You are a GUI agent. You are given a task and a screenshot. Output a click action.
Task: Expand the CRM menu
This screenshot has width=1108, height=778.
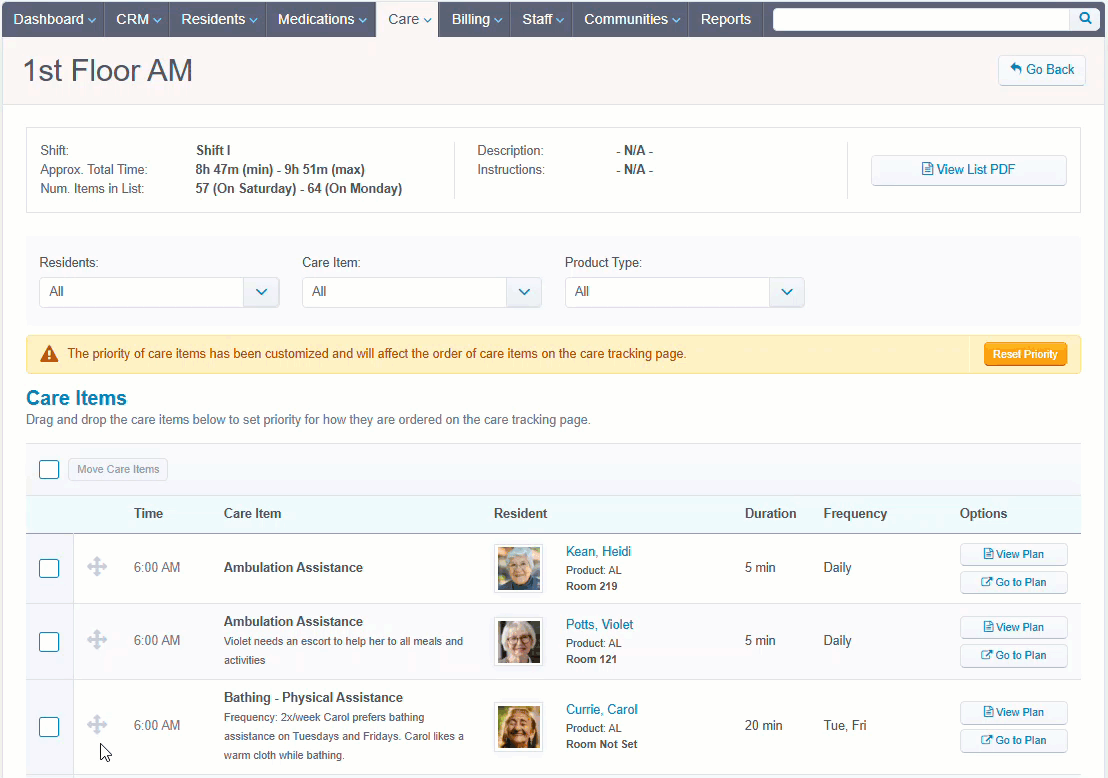(x=138, y=19)
